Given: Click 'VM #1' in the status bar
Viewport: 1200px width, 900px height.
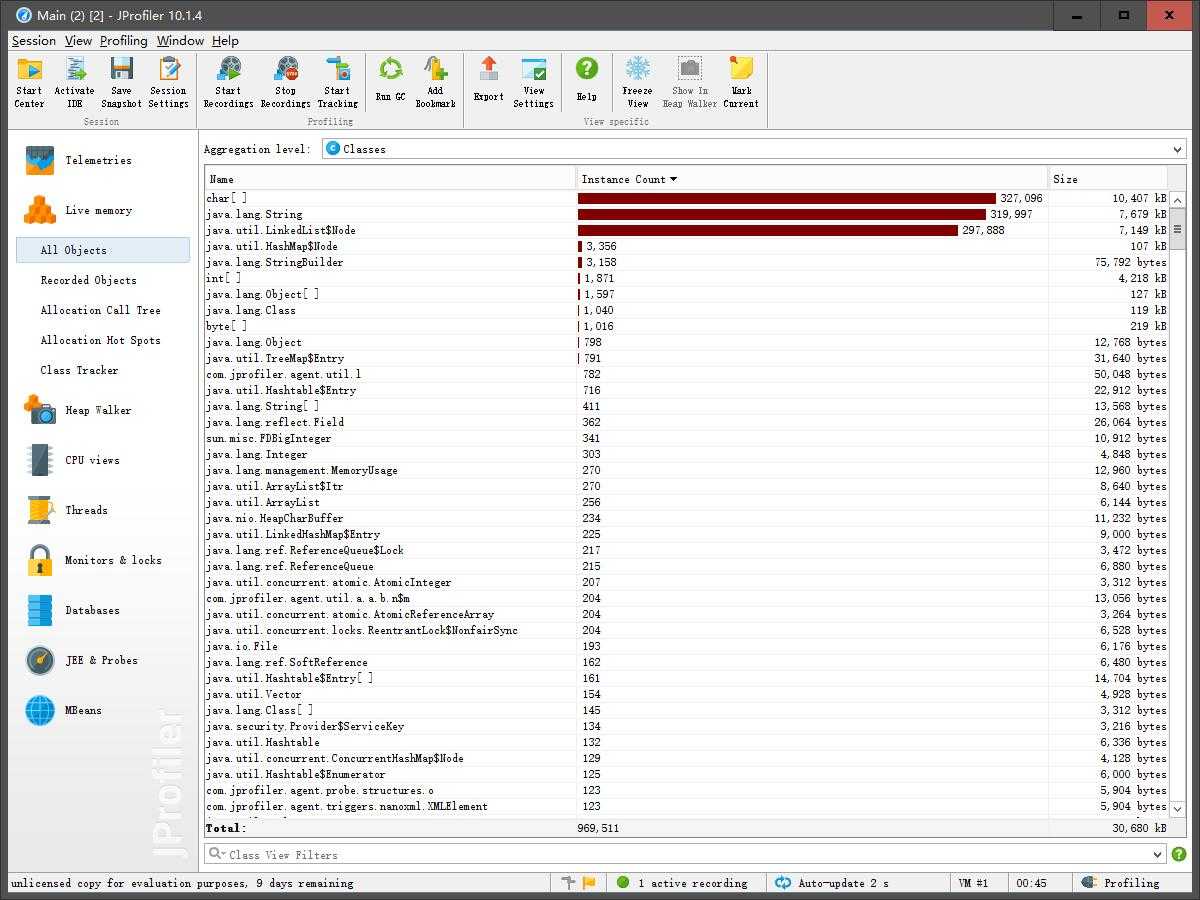Looking at the screenshot, I should 973,883.
